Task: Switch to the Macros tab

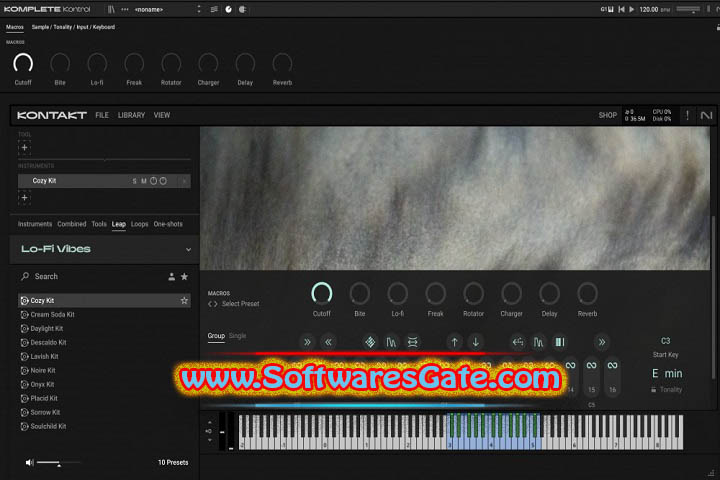Action: [x=15, y=27]
